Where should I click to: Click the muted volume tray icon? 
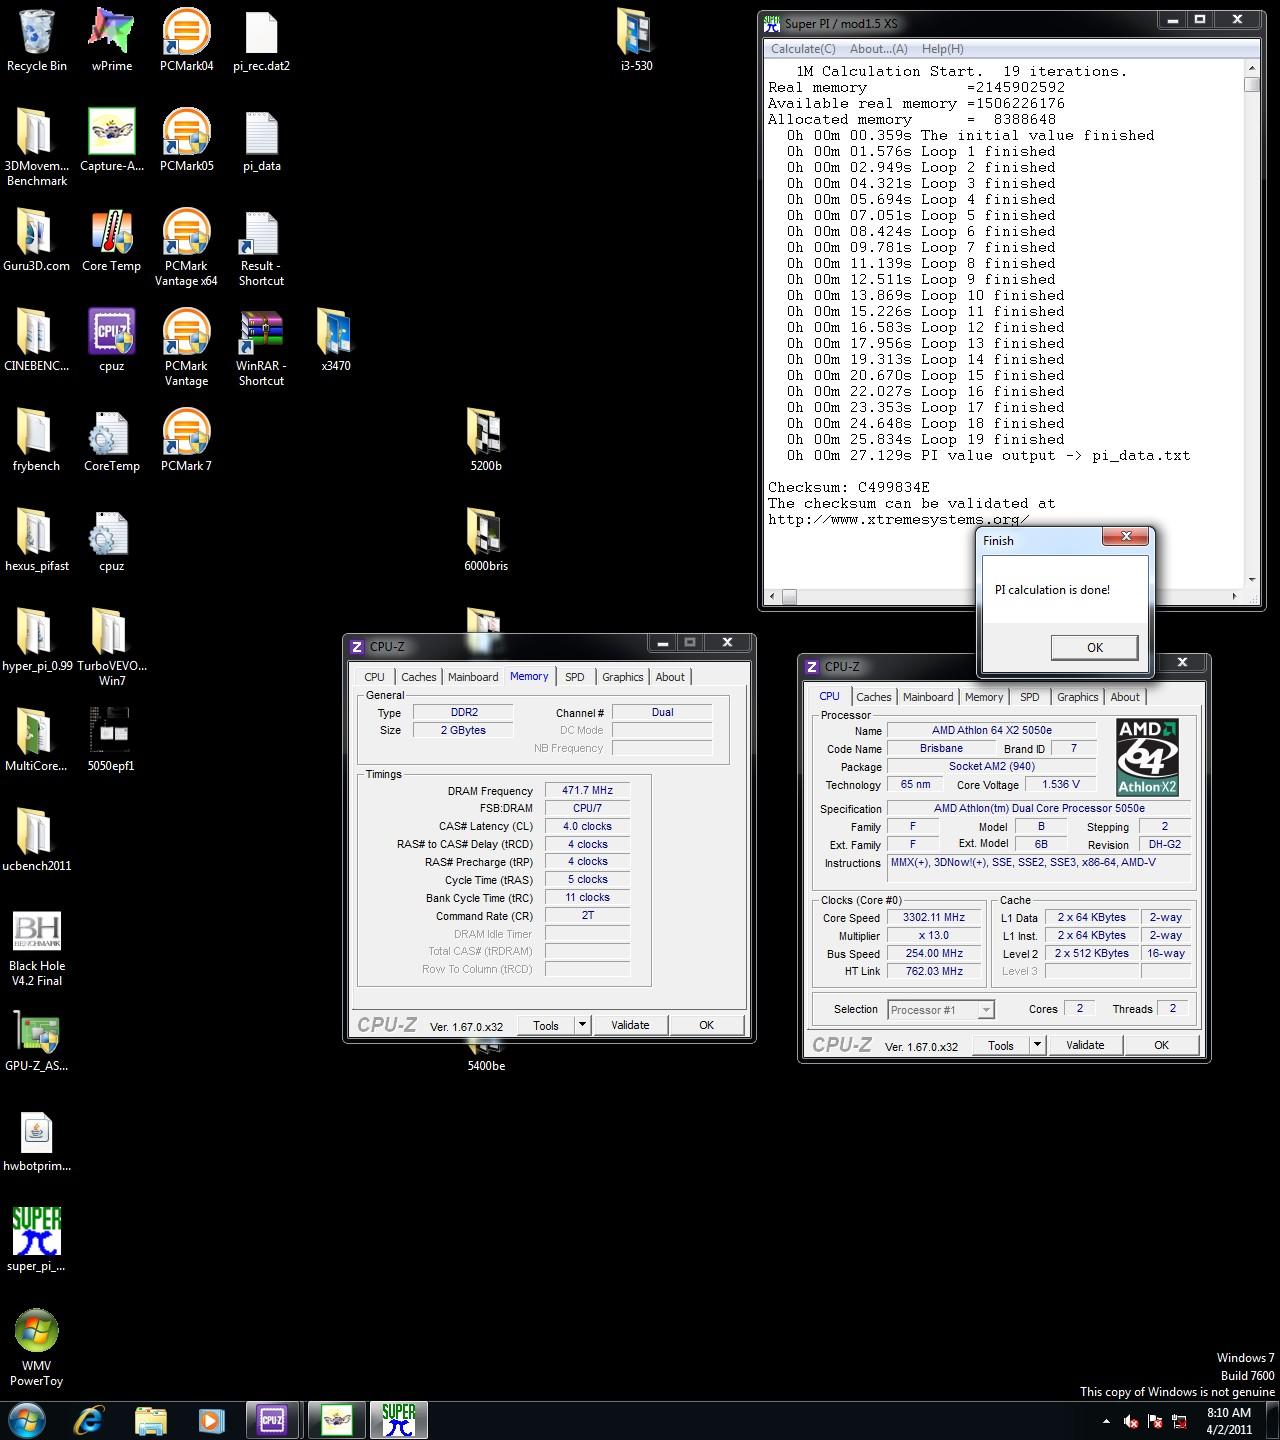[x=1131, y=1421]
